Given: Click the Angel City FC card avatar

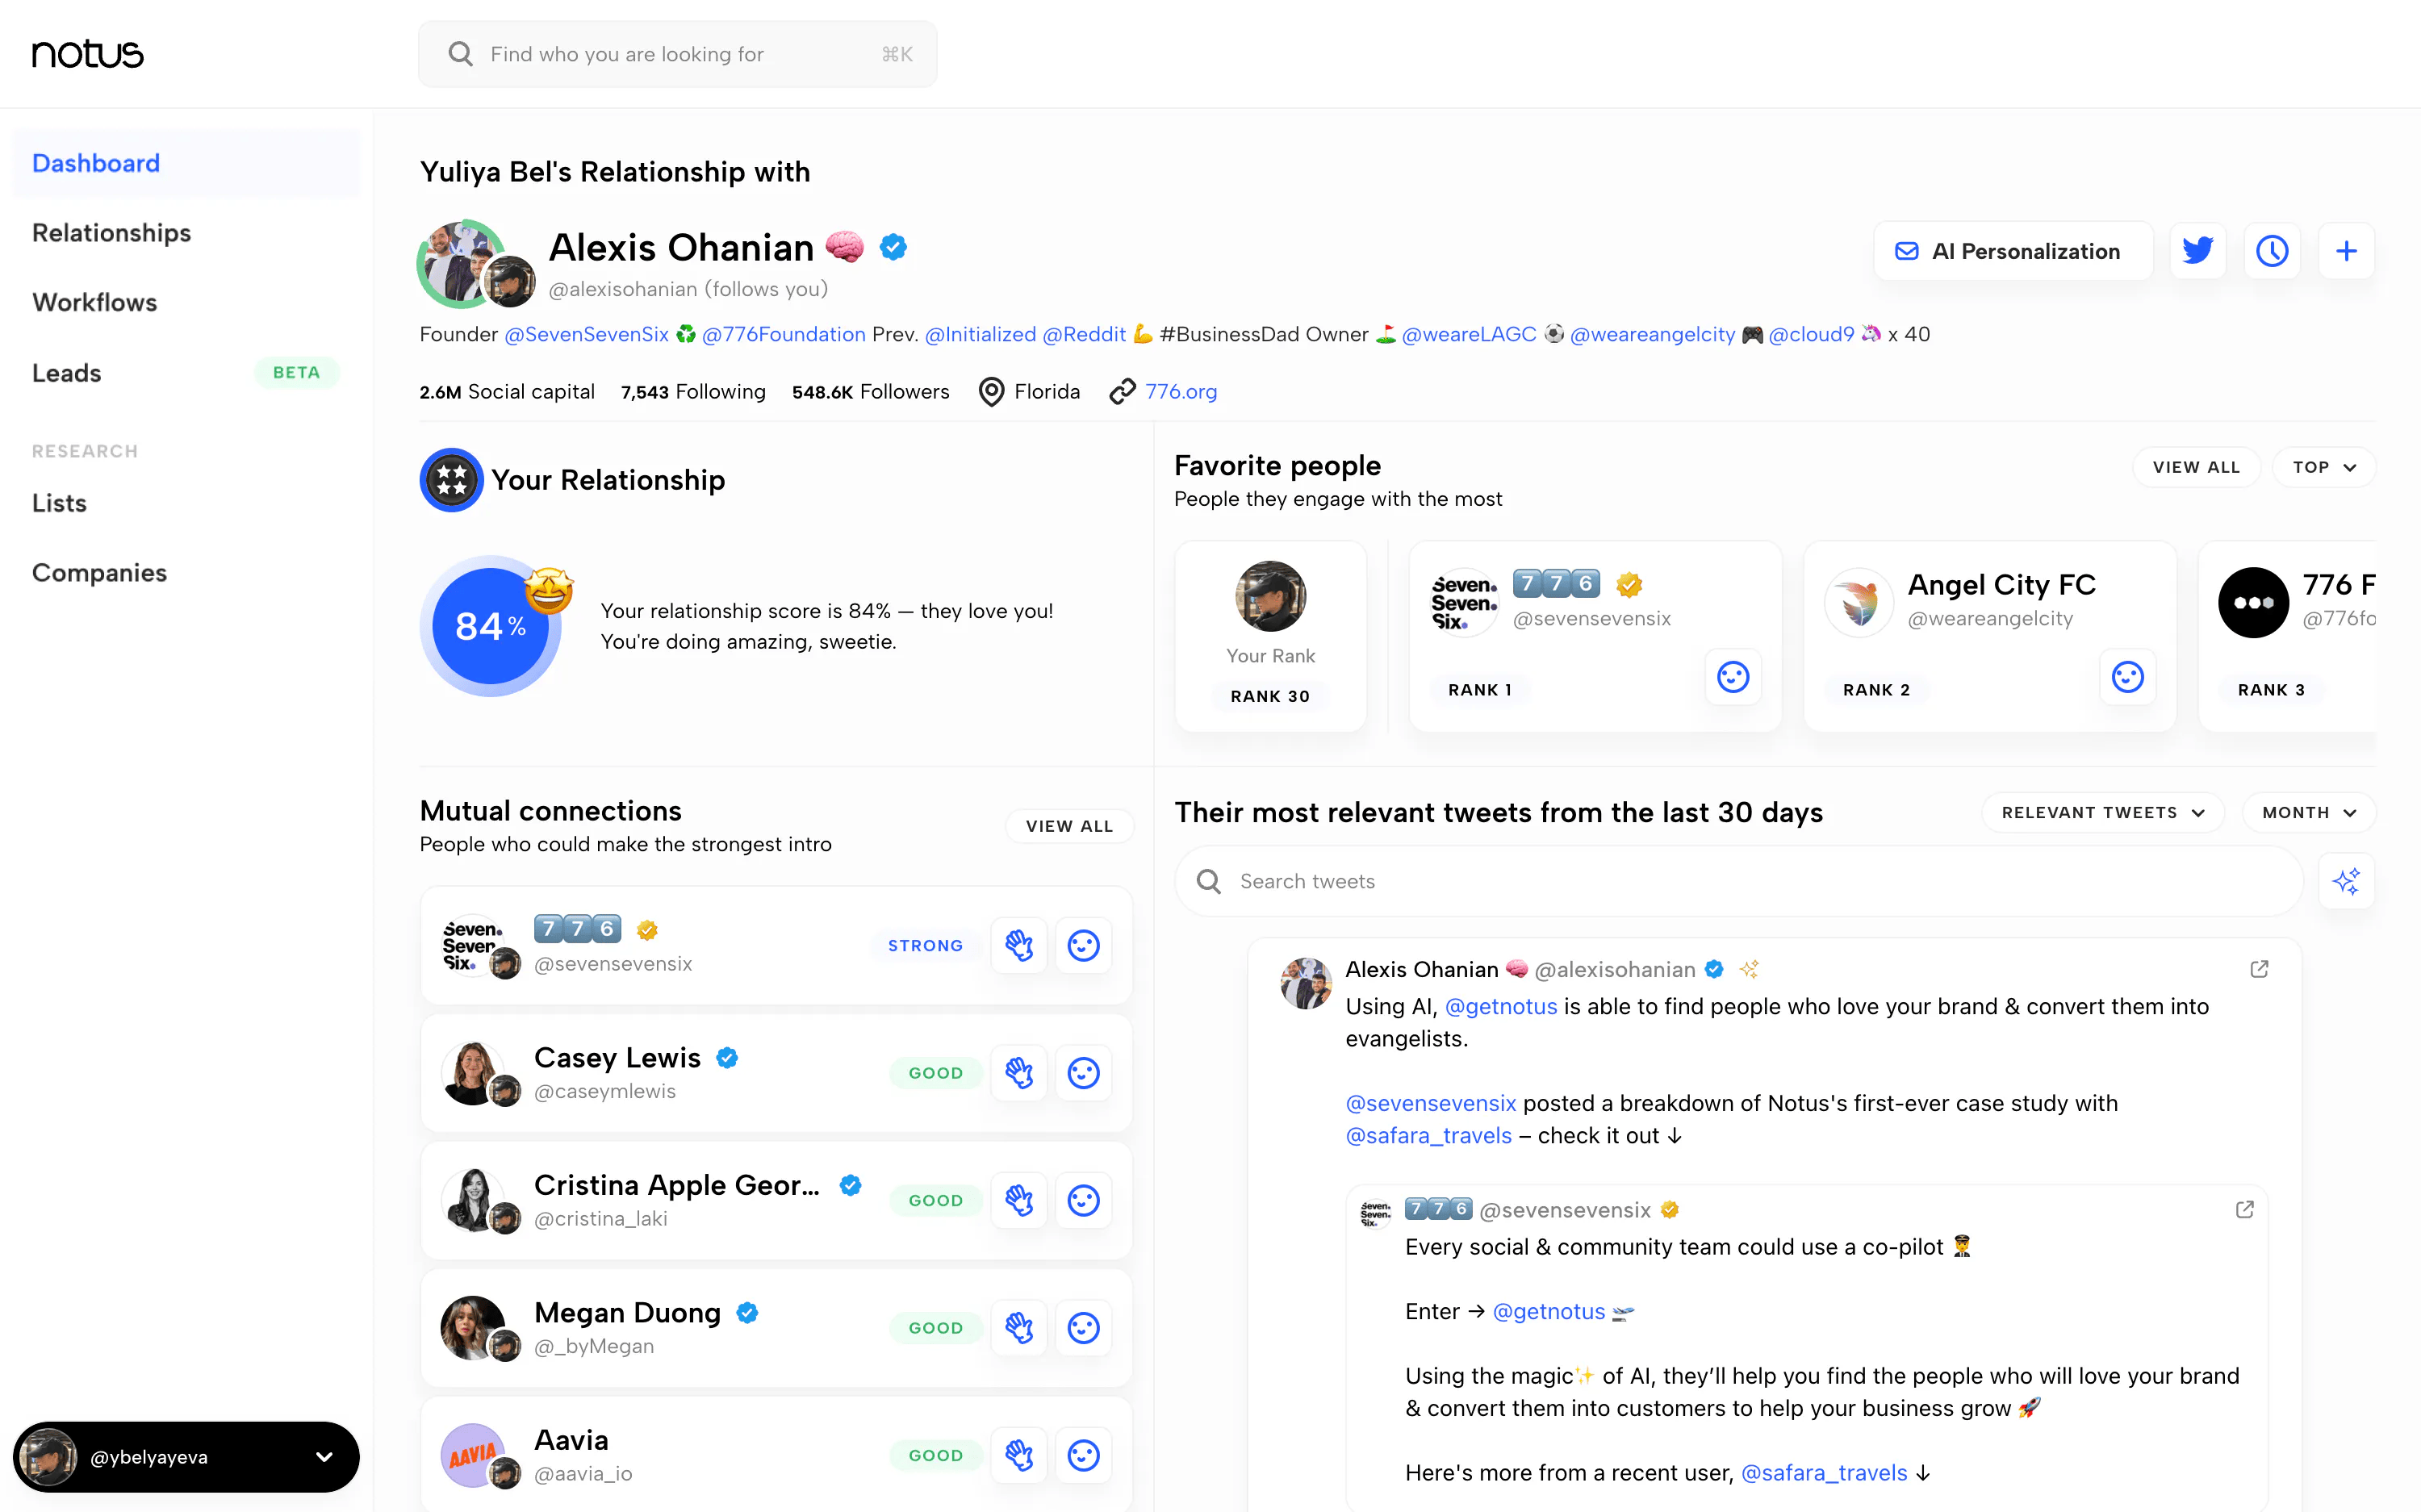Looking at the screenshot, I should point(1858,603).
